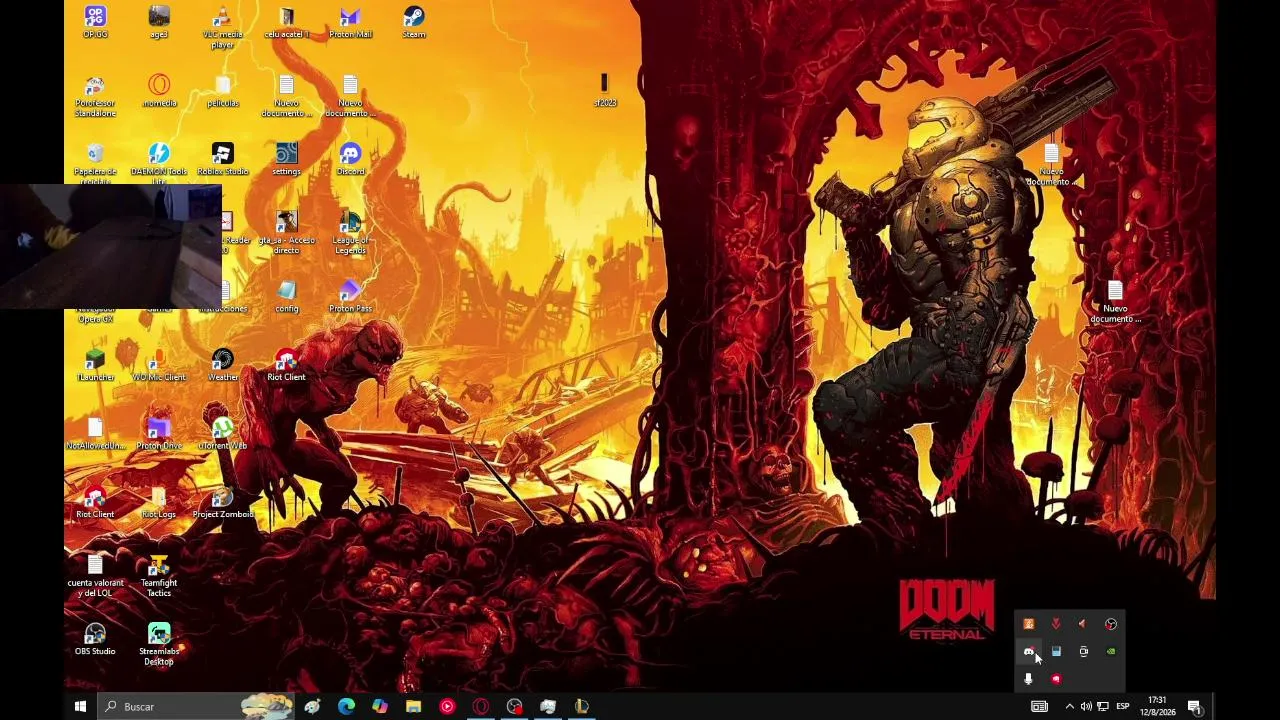Select the peliculas folder
The height and width of the screenshot is (720, 1280).
pyautogui.click(x=223, y=91)
